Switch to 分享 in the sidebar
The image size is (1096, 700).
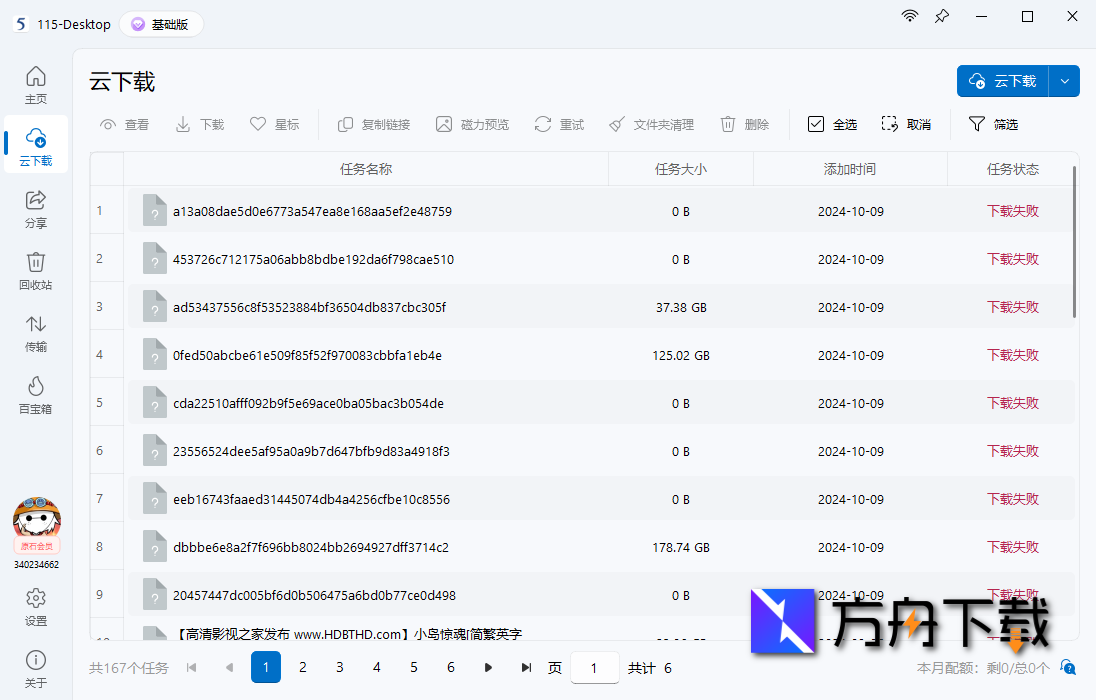tap(35, 209)
